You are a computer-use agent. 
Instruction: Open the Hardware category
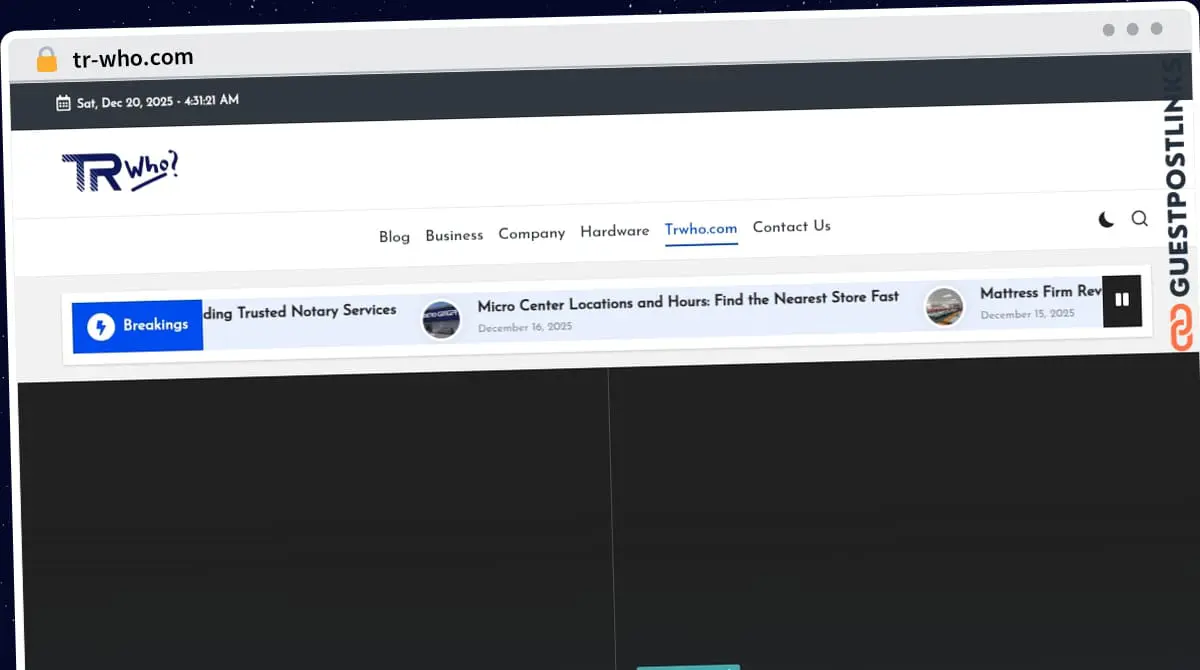point(614,231)
